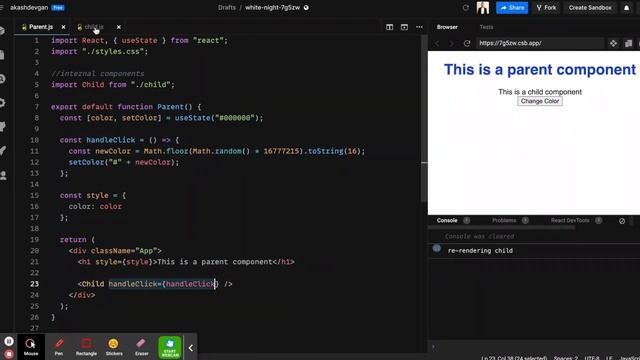The height and width of the screenshot is (360, 640).
Task: Click Create Sandbox button
Action: [x=590, y=7]
